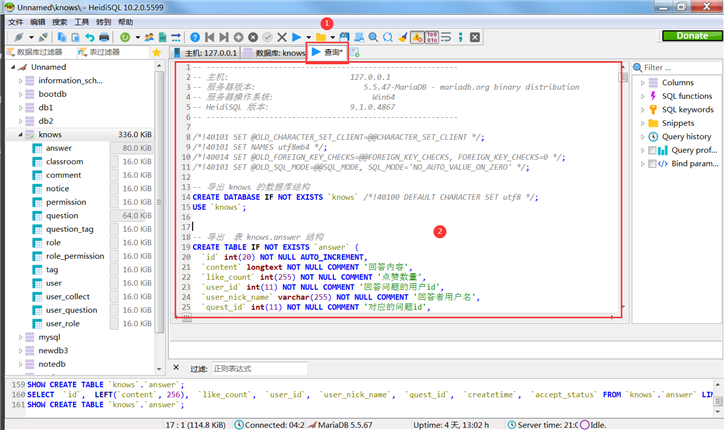Switch to the 数据库: knows tab

point(274,53)
